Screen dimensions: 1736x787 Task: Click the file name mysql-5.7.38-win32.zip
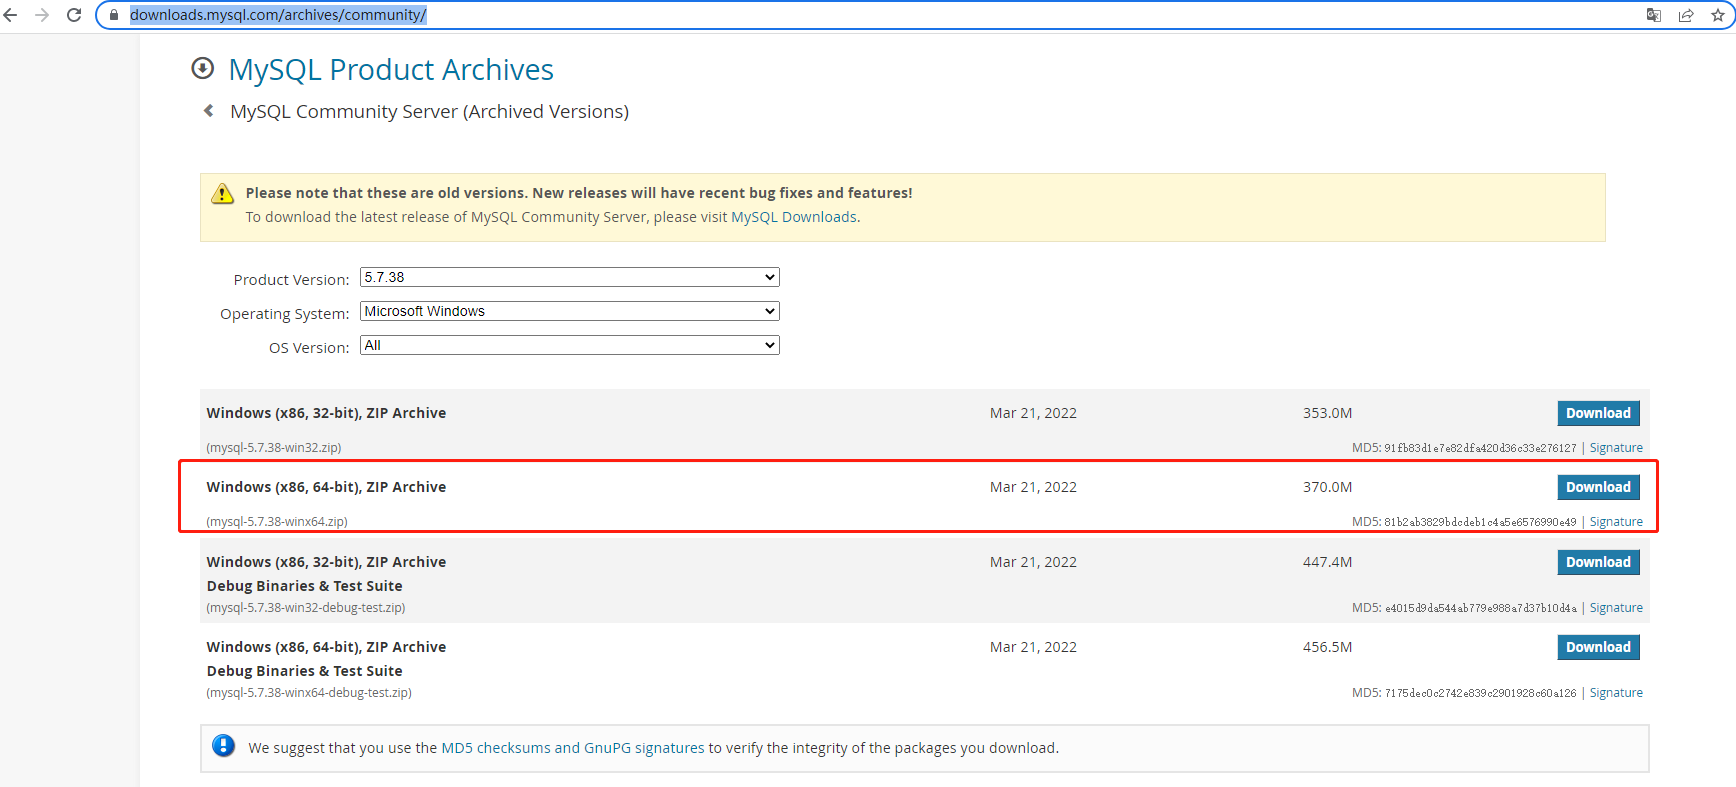[274, 448]
